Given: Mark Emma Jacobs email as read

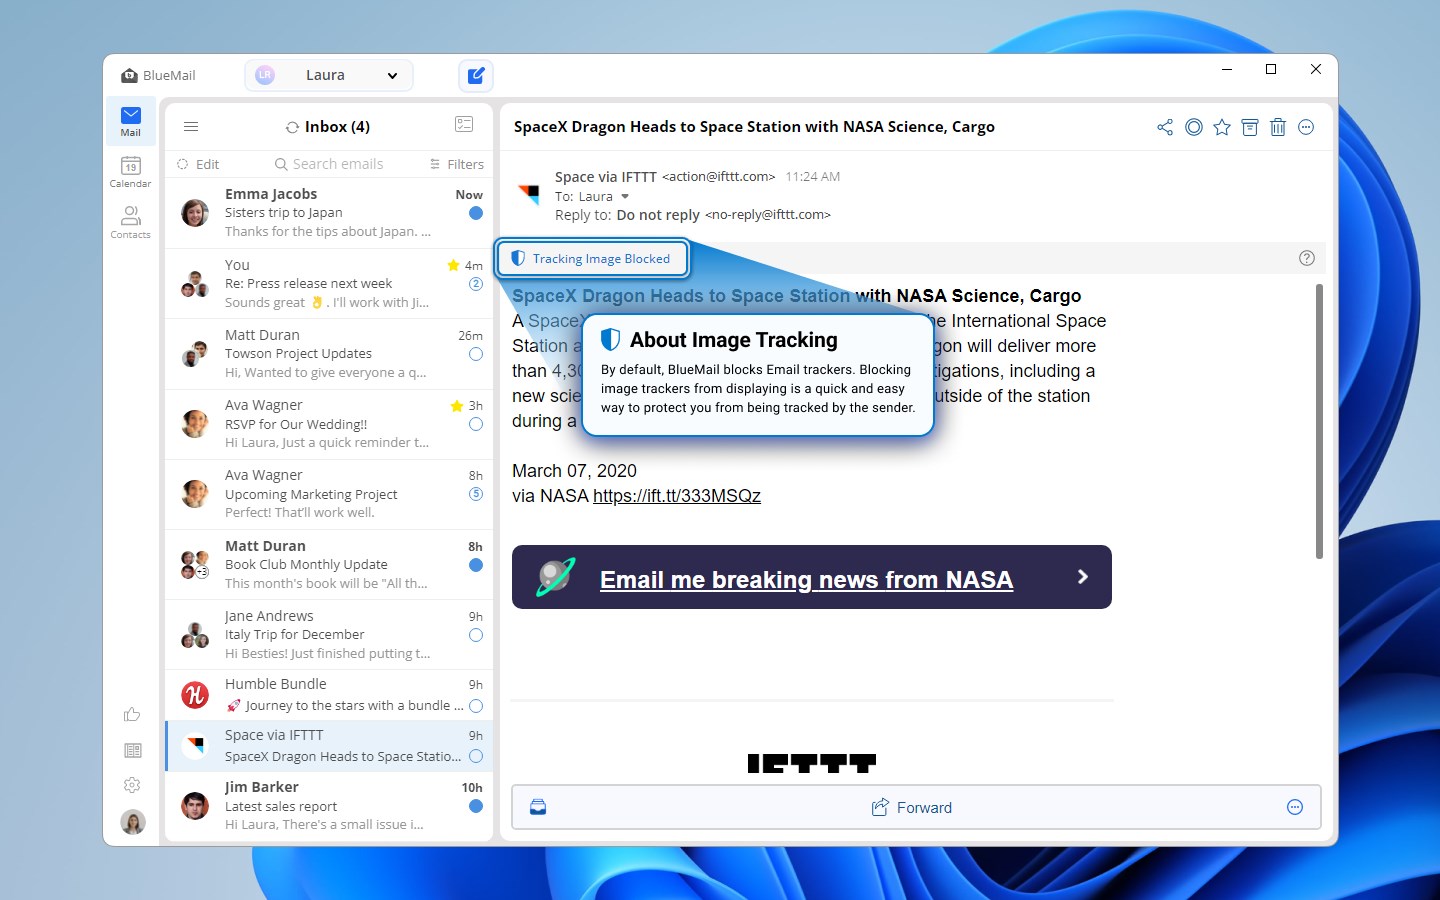Looking at the screenshot, I should pos(475,213).
